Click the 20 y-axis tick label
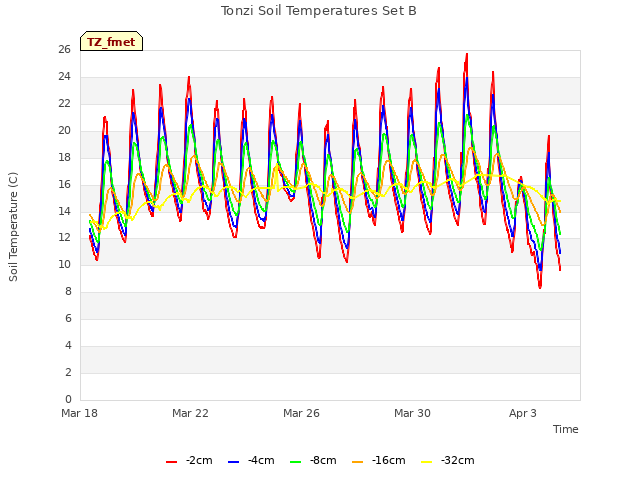The height and width of the screenshot is (480, 640). coord(64,131)
